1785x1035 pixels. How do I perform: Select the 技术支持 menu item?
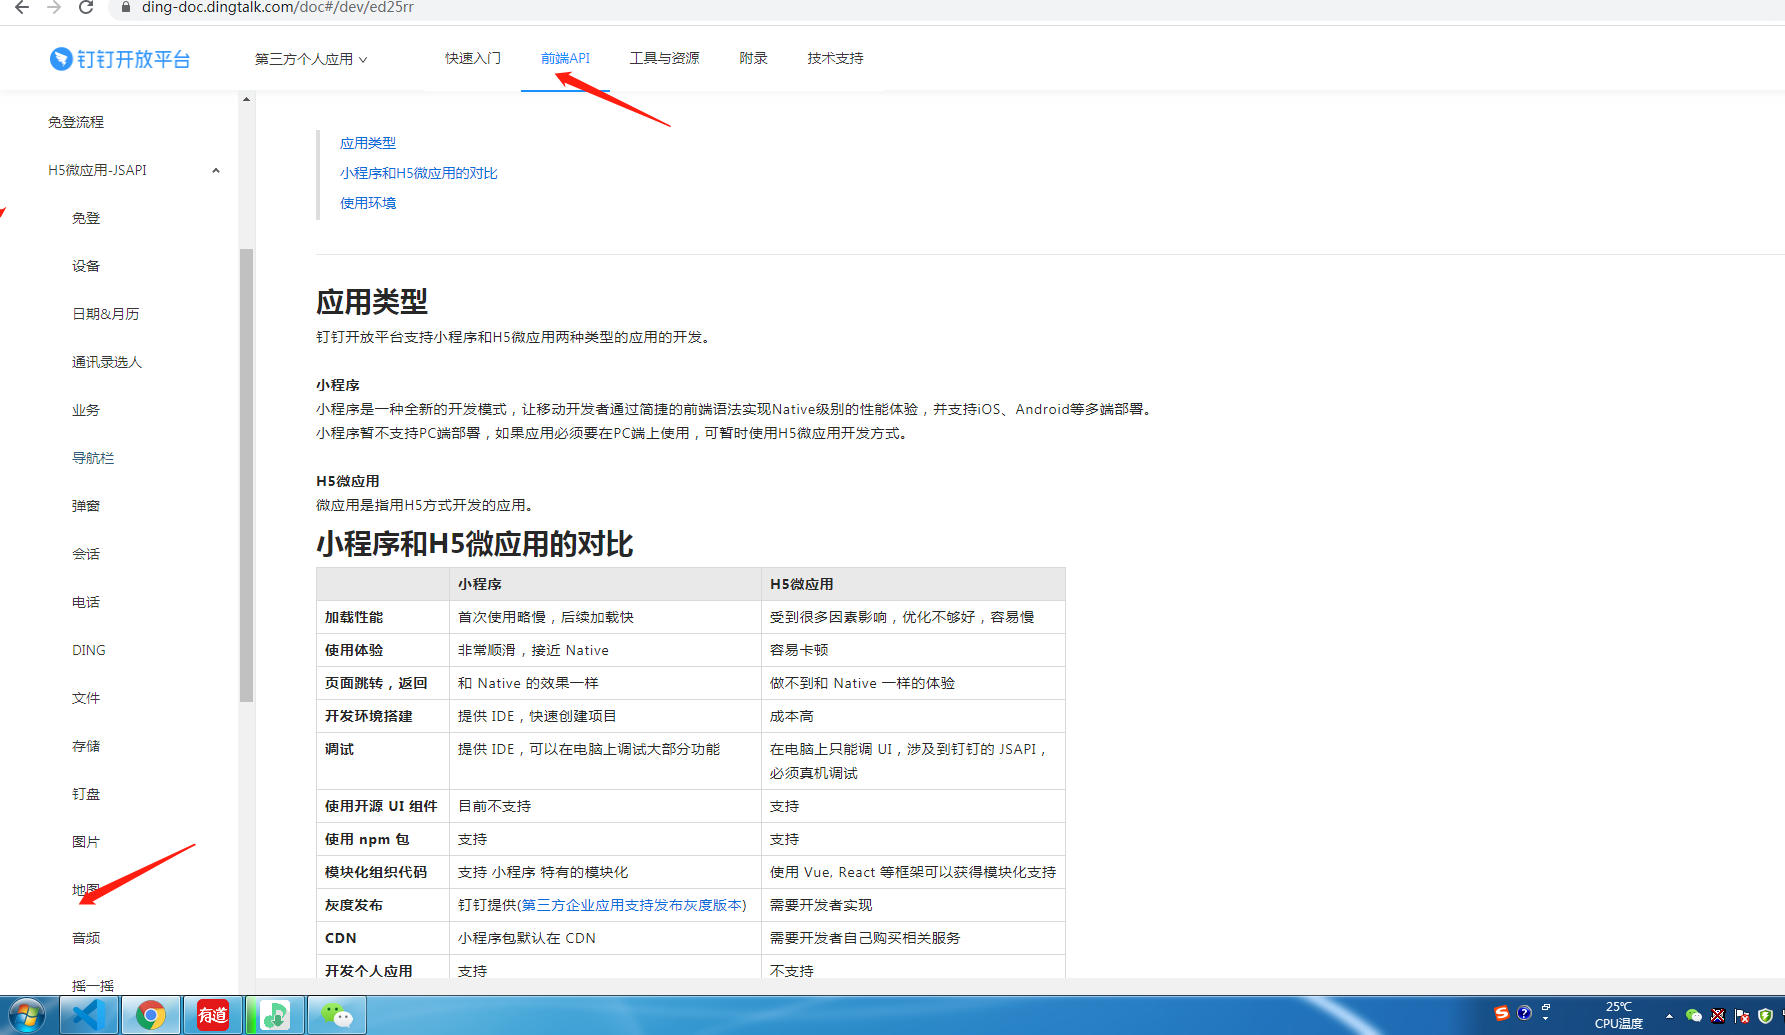point(834,58)
